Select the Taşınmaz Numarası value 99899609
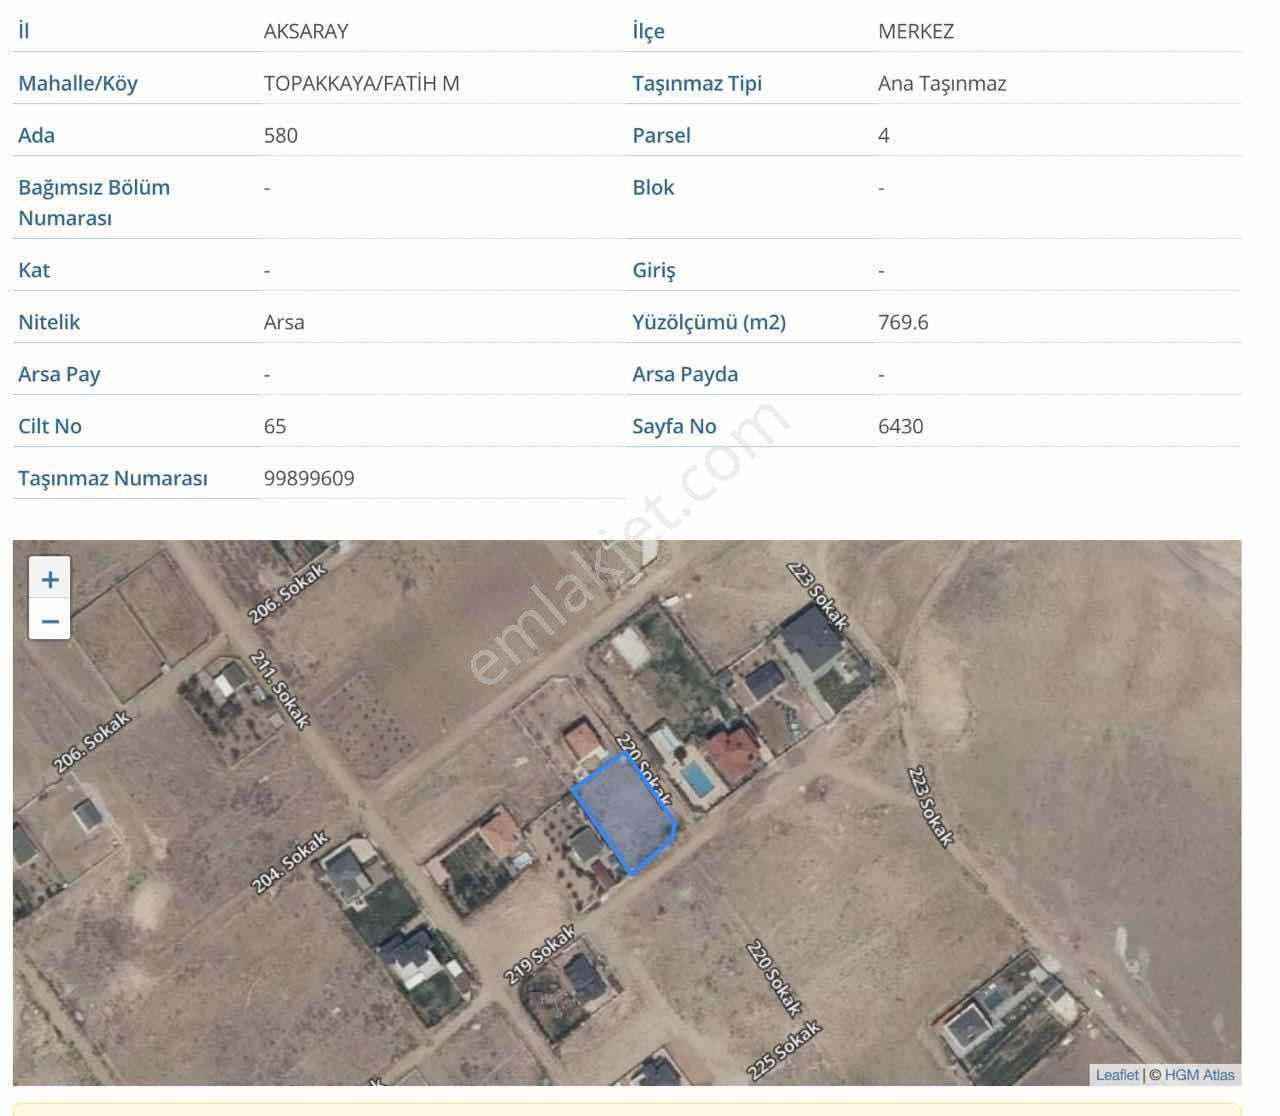Viewport: 1280px width, 1116px height. [x=309, y=478]
